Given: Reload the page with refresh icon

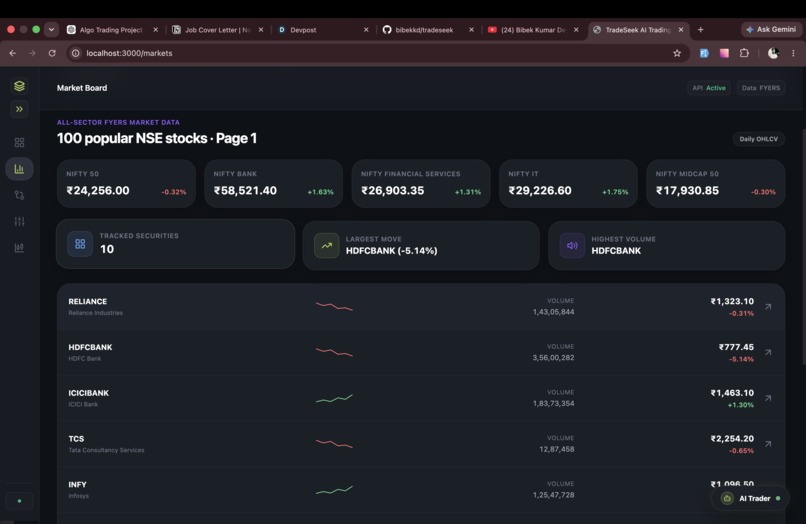Looking at the screenshot, I should click(x=52, y=53).
